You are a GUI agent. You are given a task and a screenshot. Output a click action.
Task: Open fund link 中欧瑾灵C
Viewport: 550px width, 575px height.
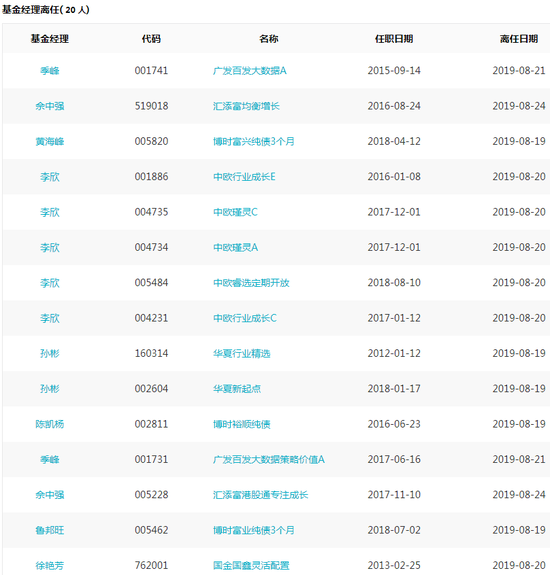pyautogui.click(x=235, y=212)
